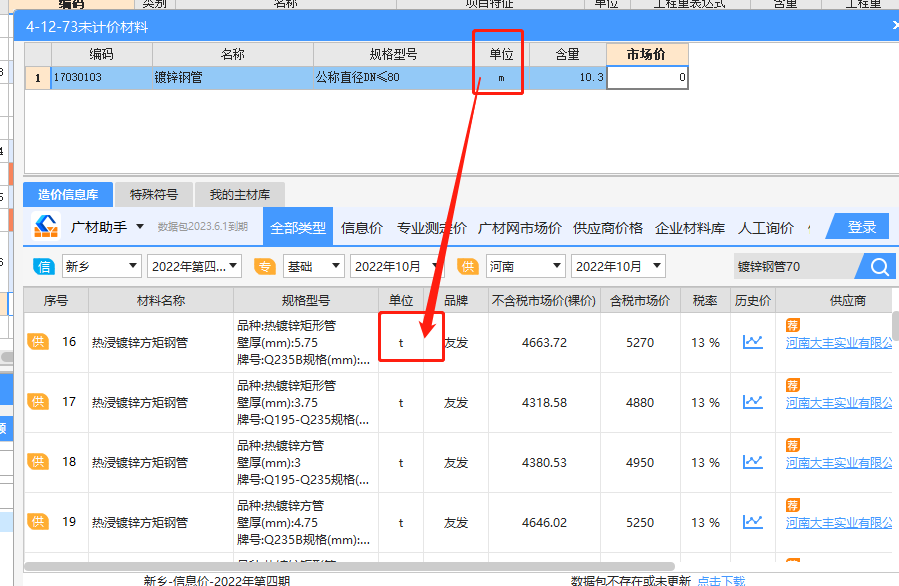Click the 点击下载 link
The image size is (899, 586).
(x=721, y=581)
